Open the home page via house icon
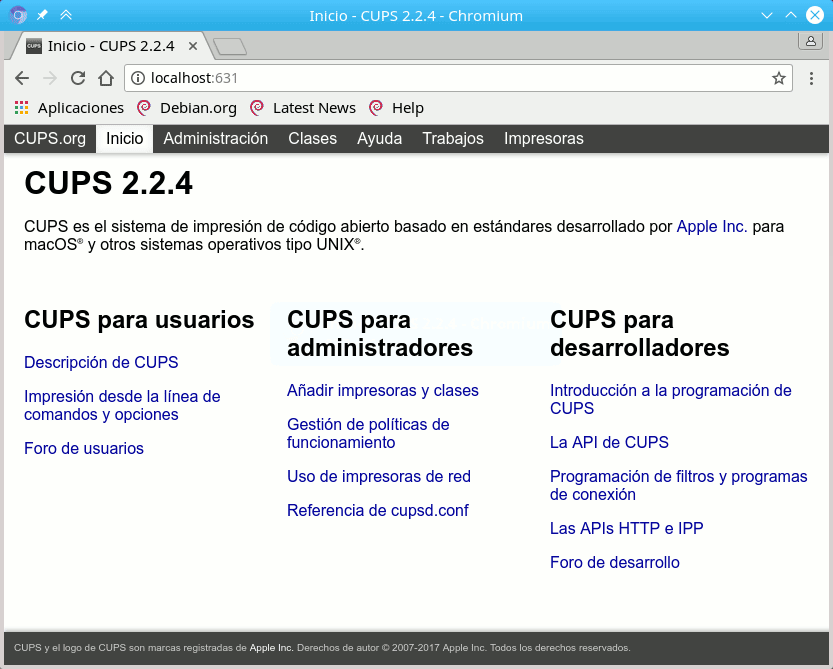This screenshot has height=669, width=833. pyautogui.click(x=106, y=78)
